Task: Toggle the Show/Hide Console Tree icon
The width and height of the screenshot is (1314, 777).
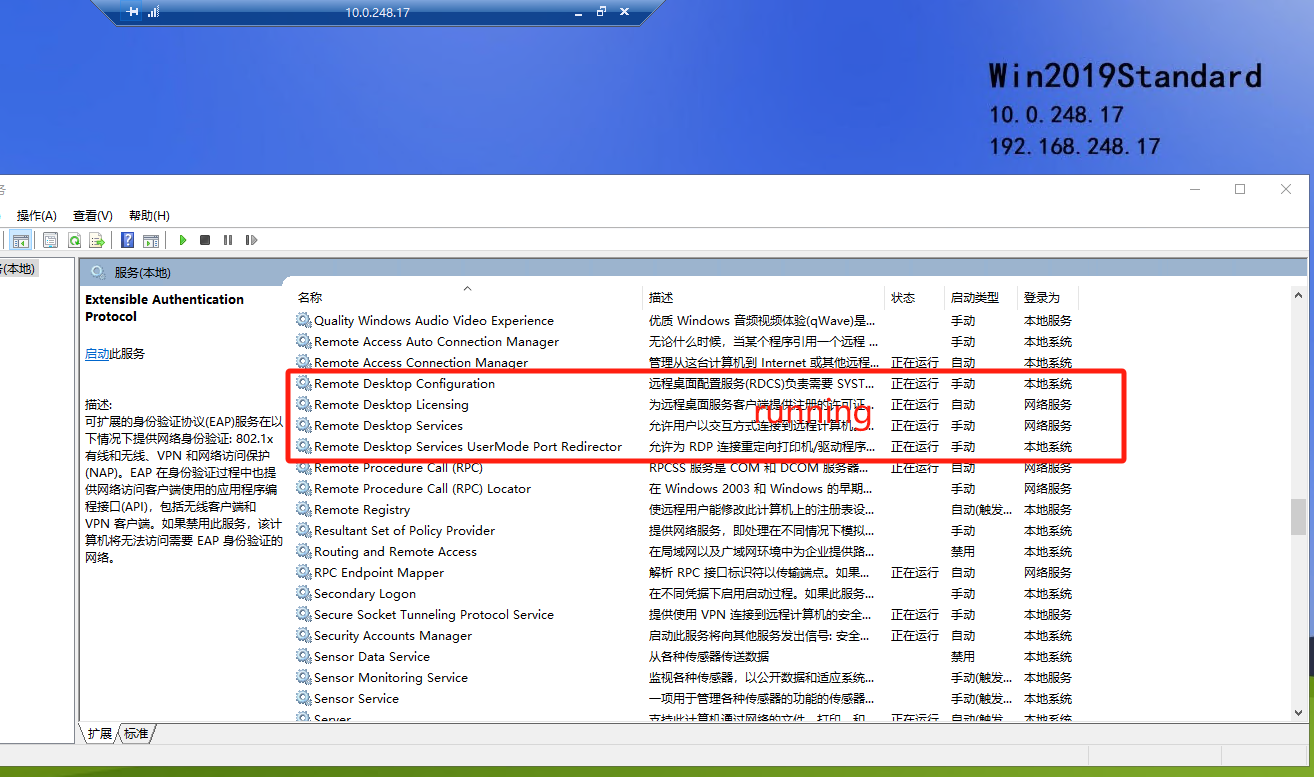Action: pos(21,240)
